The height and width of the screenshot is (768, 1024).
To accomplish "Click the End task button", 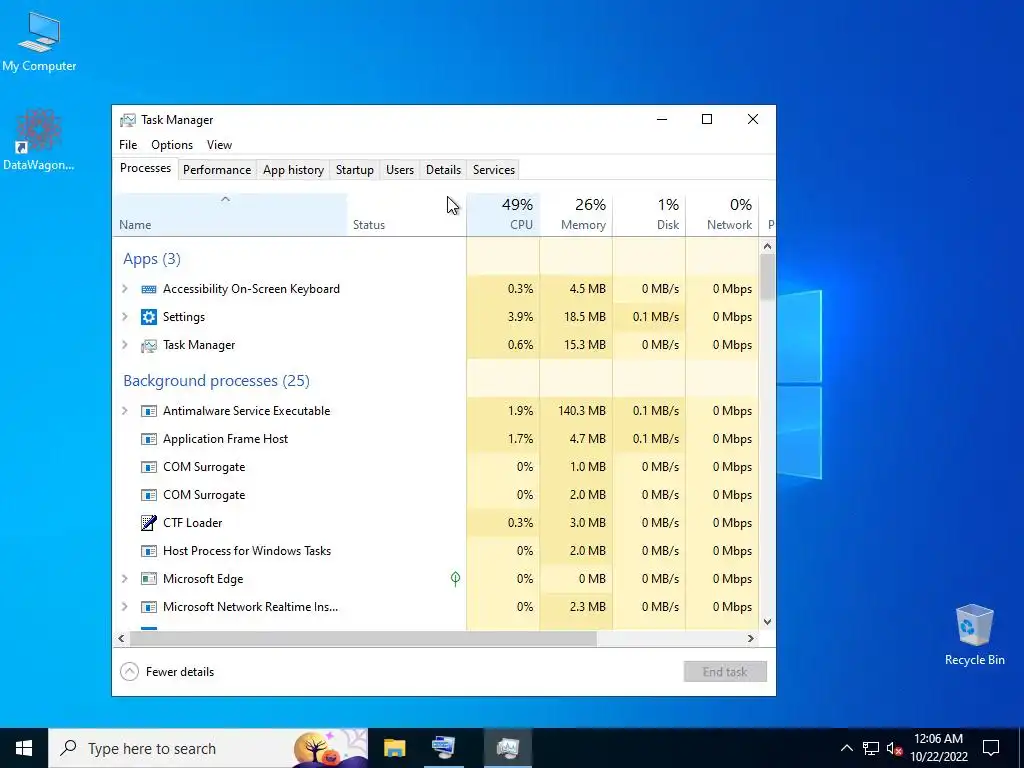I will pyautogui.click(x=725, y=672).
